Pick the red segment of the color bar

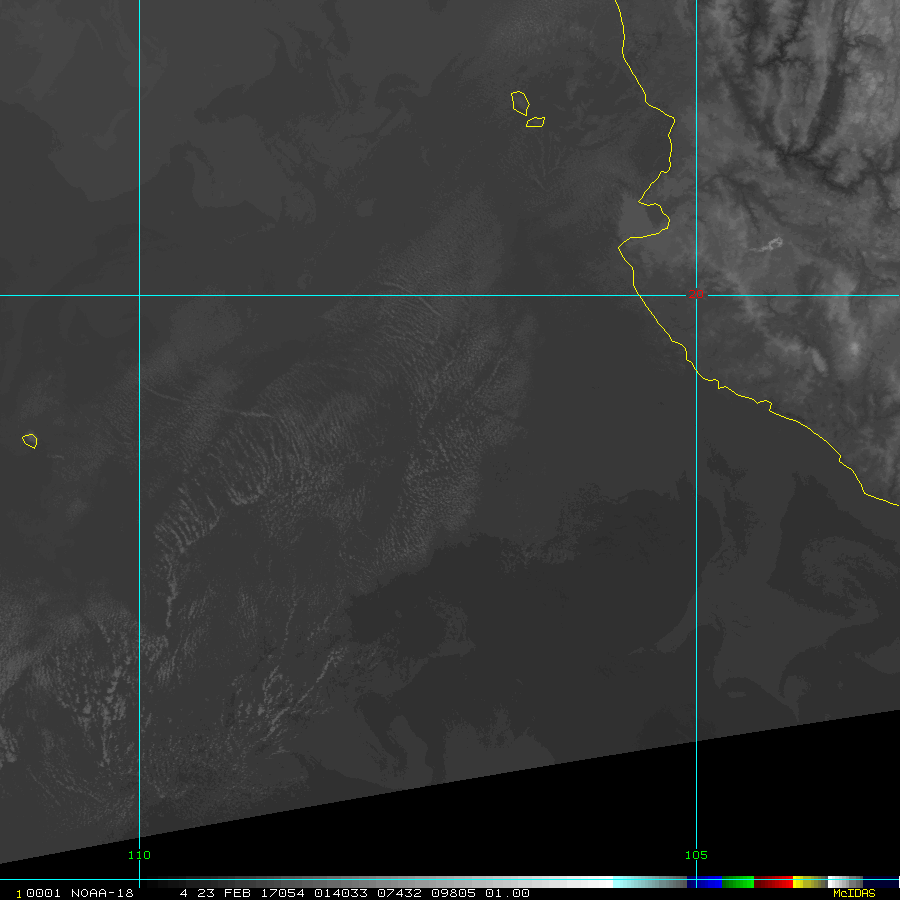click(x=772, y=882)
